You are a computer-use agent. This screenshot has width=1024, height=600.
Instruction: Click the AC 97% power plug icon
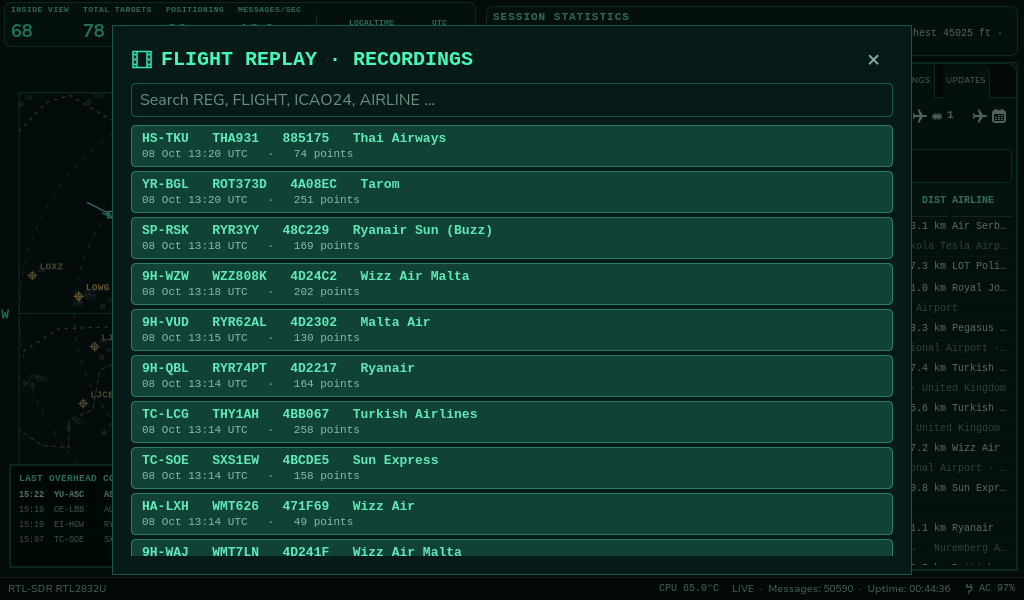coord(969,588)
